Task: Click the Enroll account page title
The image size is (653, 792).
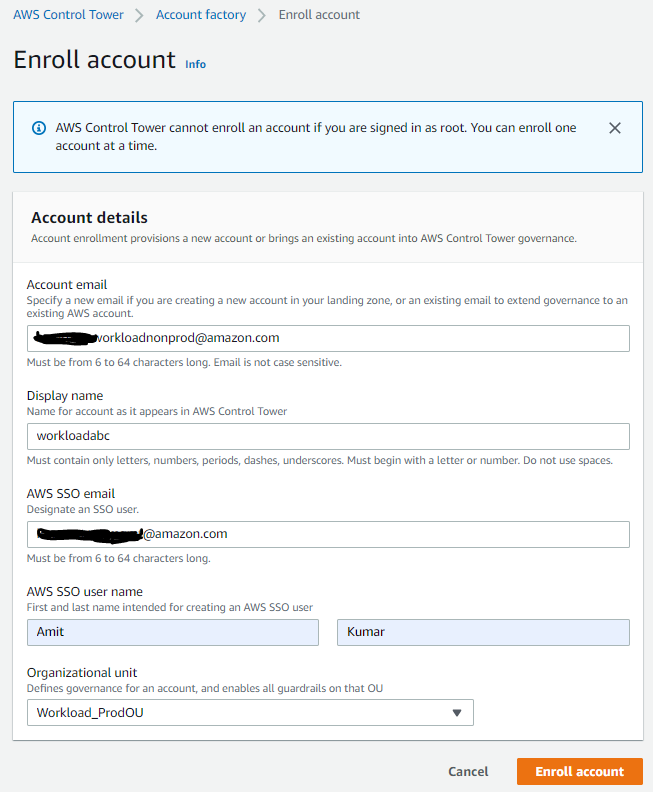Action: click(x=94, y=60)
